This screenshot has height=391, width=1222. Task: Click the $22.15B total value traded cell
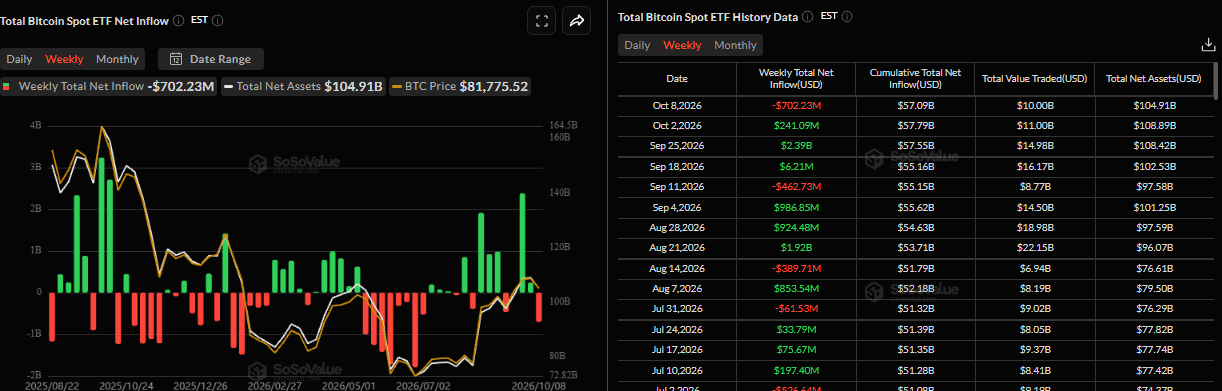(x=1034, y=248)
